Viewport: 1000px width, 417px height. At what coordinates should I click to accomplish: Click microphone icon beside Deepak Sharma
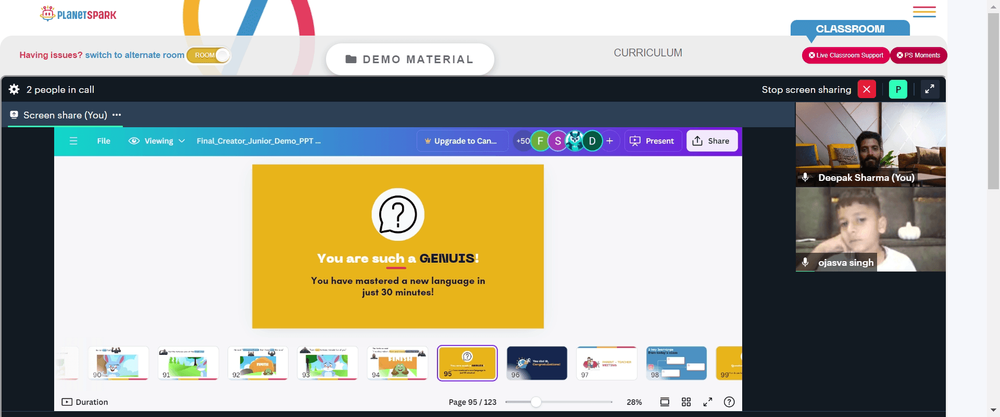pos(806,177)
